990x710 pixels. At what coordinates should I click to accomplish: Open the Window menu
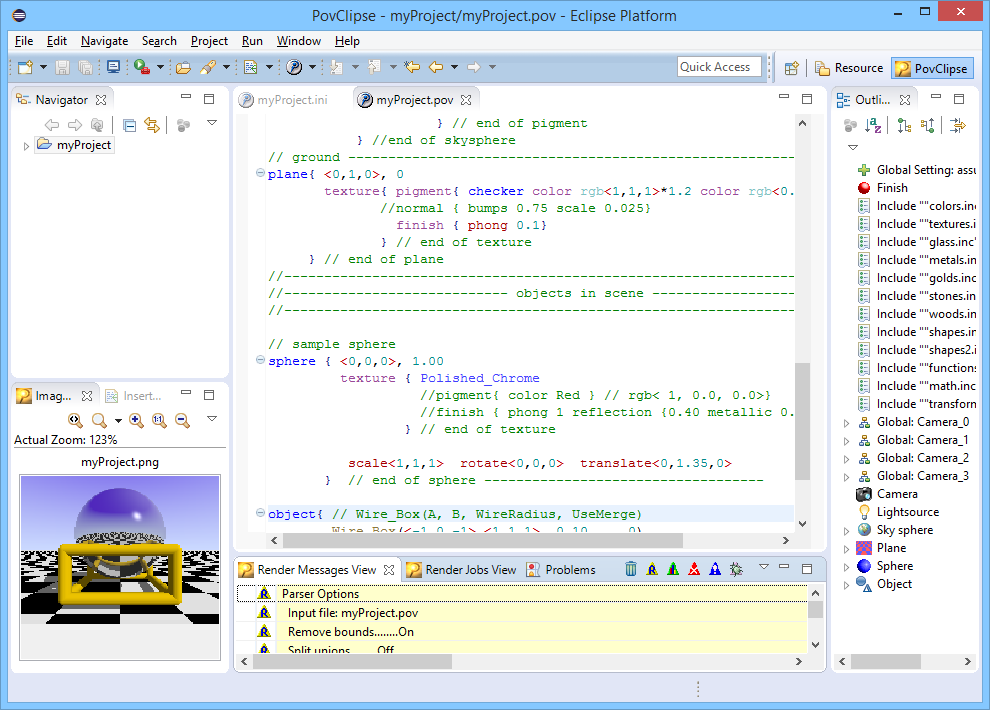click(x=299, y=41)
